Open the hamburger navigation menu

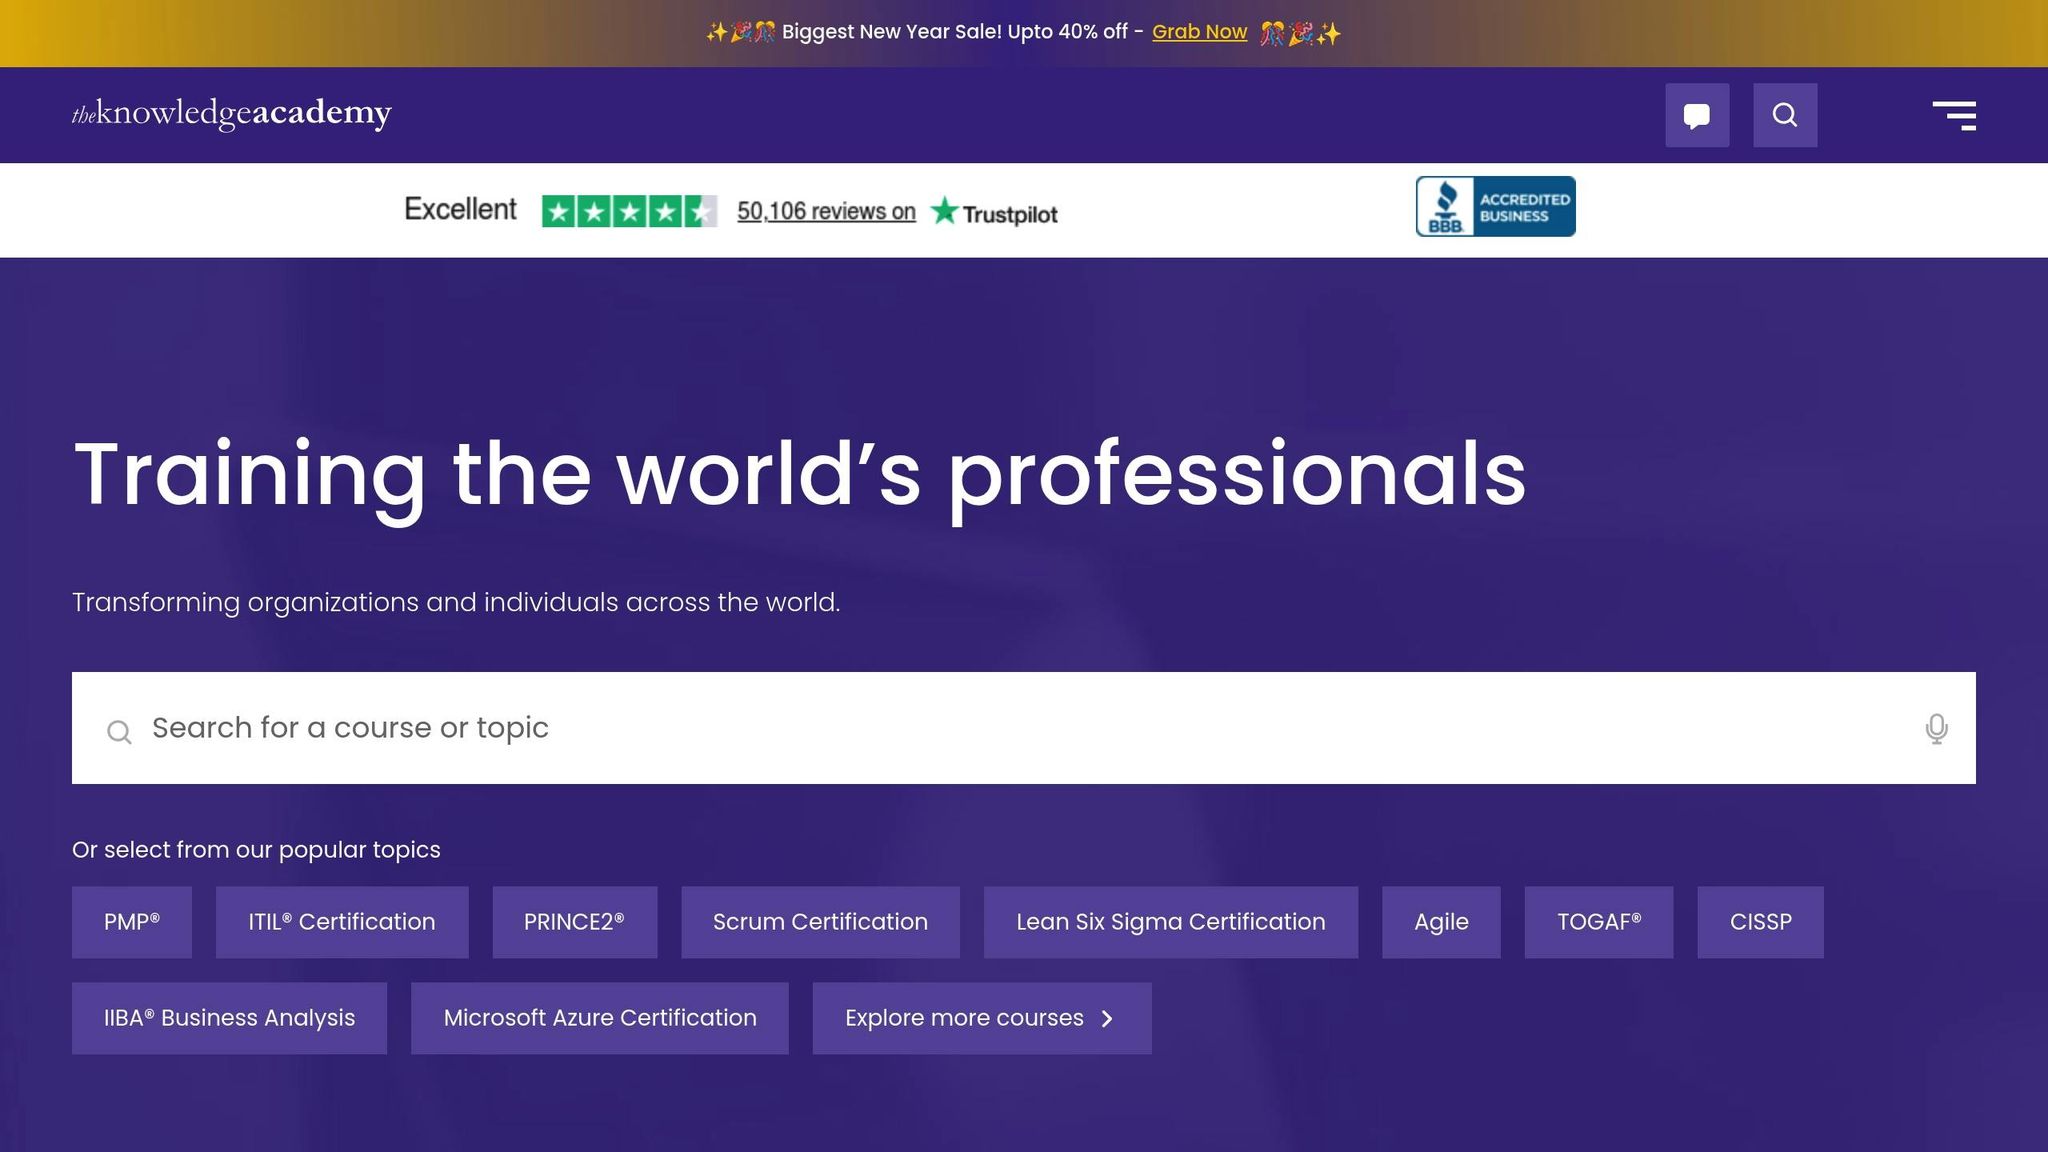click(x=1955, y=114)
